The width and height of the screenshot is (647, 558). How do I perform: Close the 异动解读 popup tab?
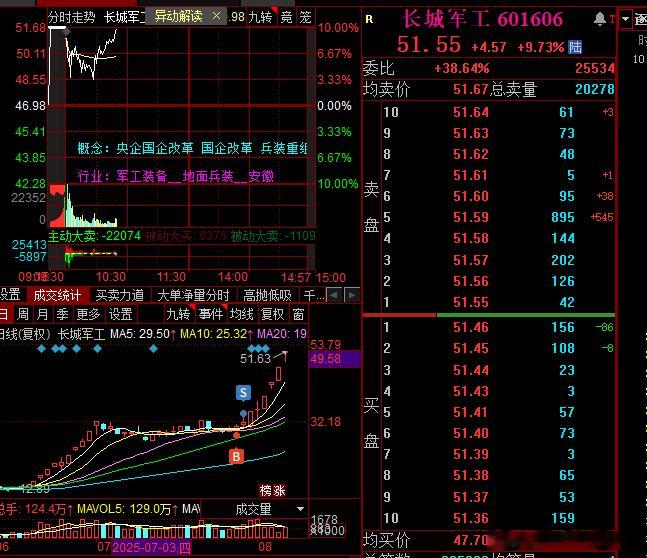pos(216,16)
